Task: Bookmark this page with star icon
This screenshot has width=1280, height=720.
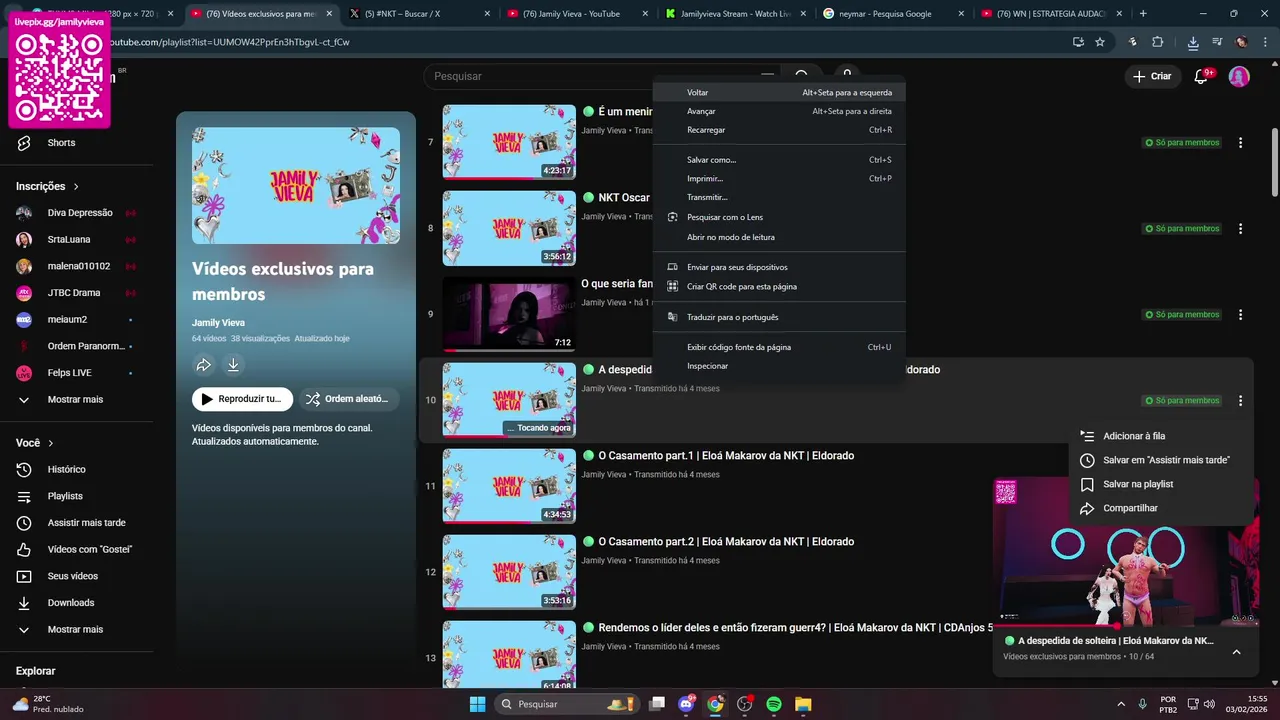Action: pos(1100,42)
